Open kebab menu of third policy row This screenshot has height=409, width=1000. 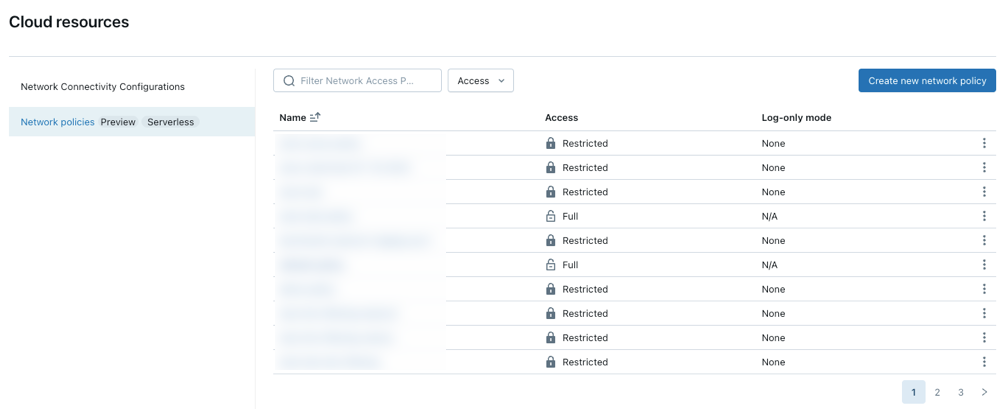pos(984,191)
